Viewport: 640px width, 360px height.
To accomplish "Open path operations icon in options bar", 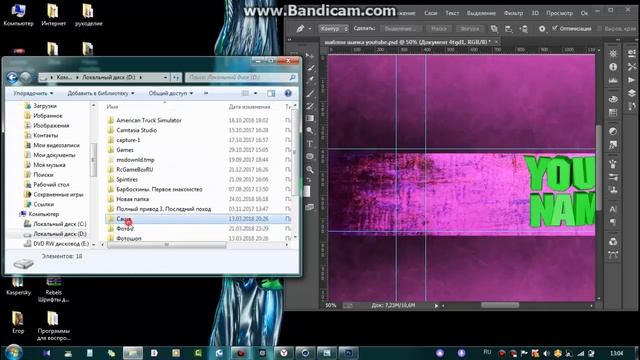I will 494,29.
